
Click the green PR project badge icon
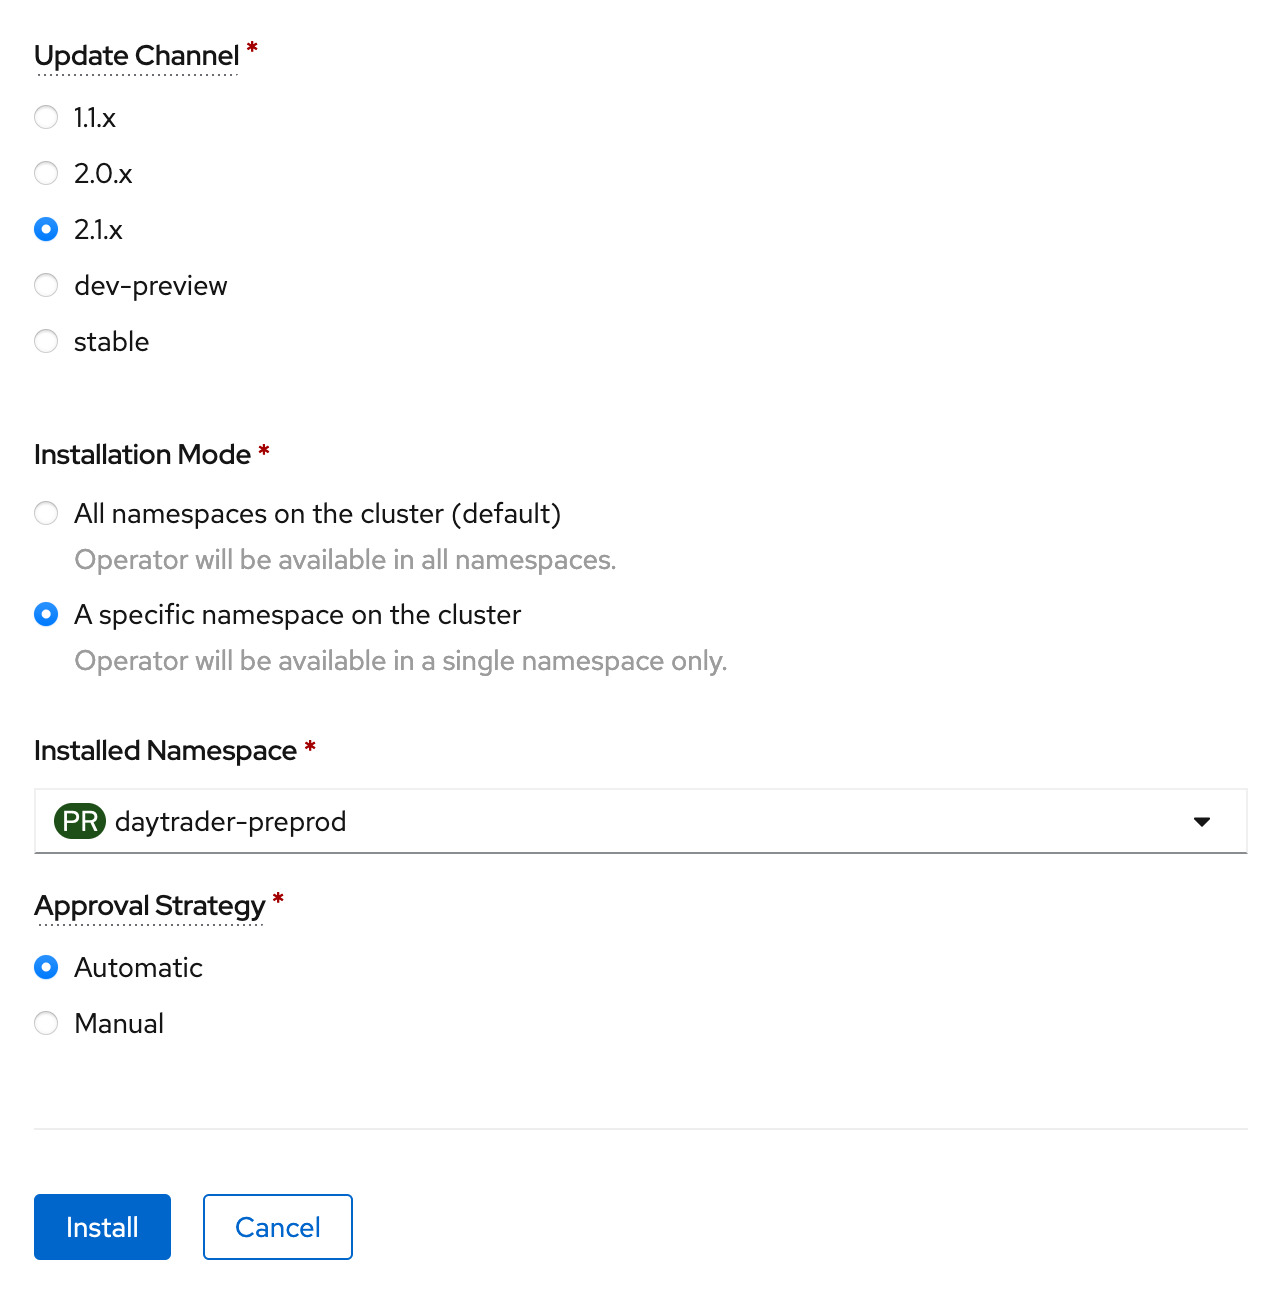pyautogui.click(x=80, y=821)
